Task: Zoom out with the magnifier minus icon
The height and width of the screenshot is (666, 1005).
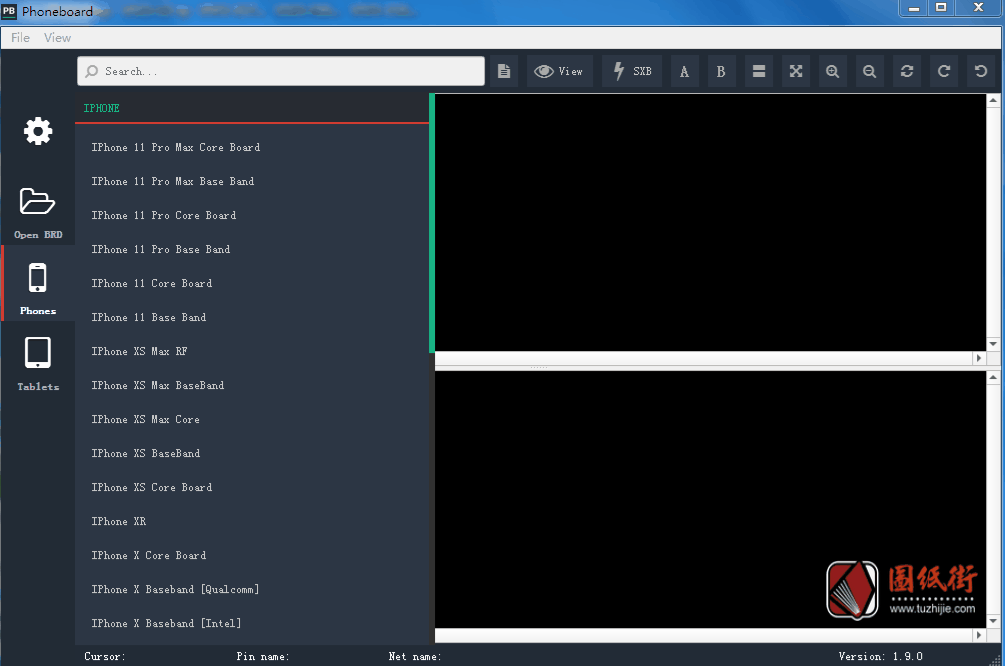Action: 870,71
